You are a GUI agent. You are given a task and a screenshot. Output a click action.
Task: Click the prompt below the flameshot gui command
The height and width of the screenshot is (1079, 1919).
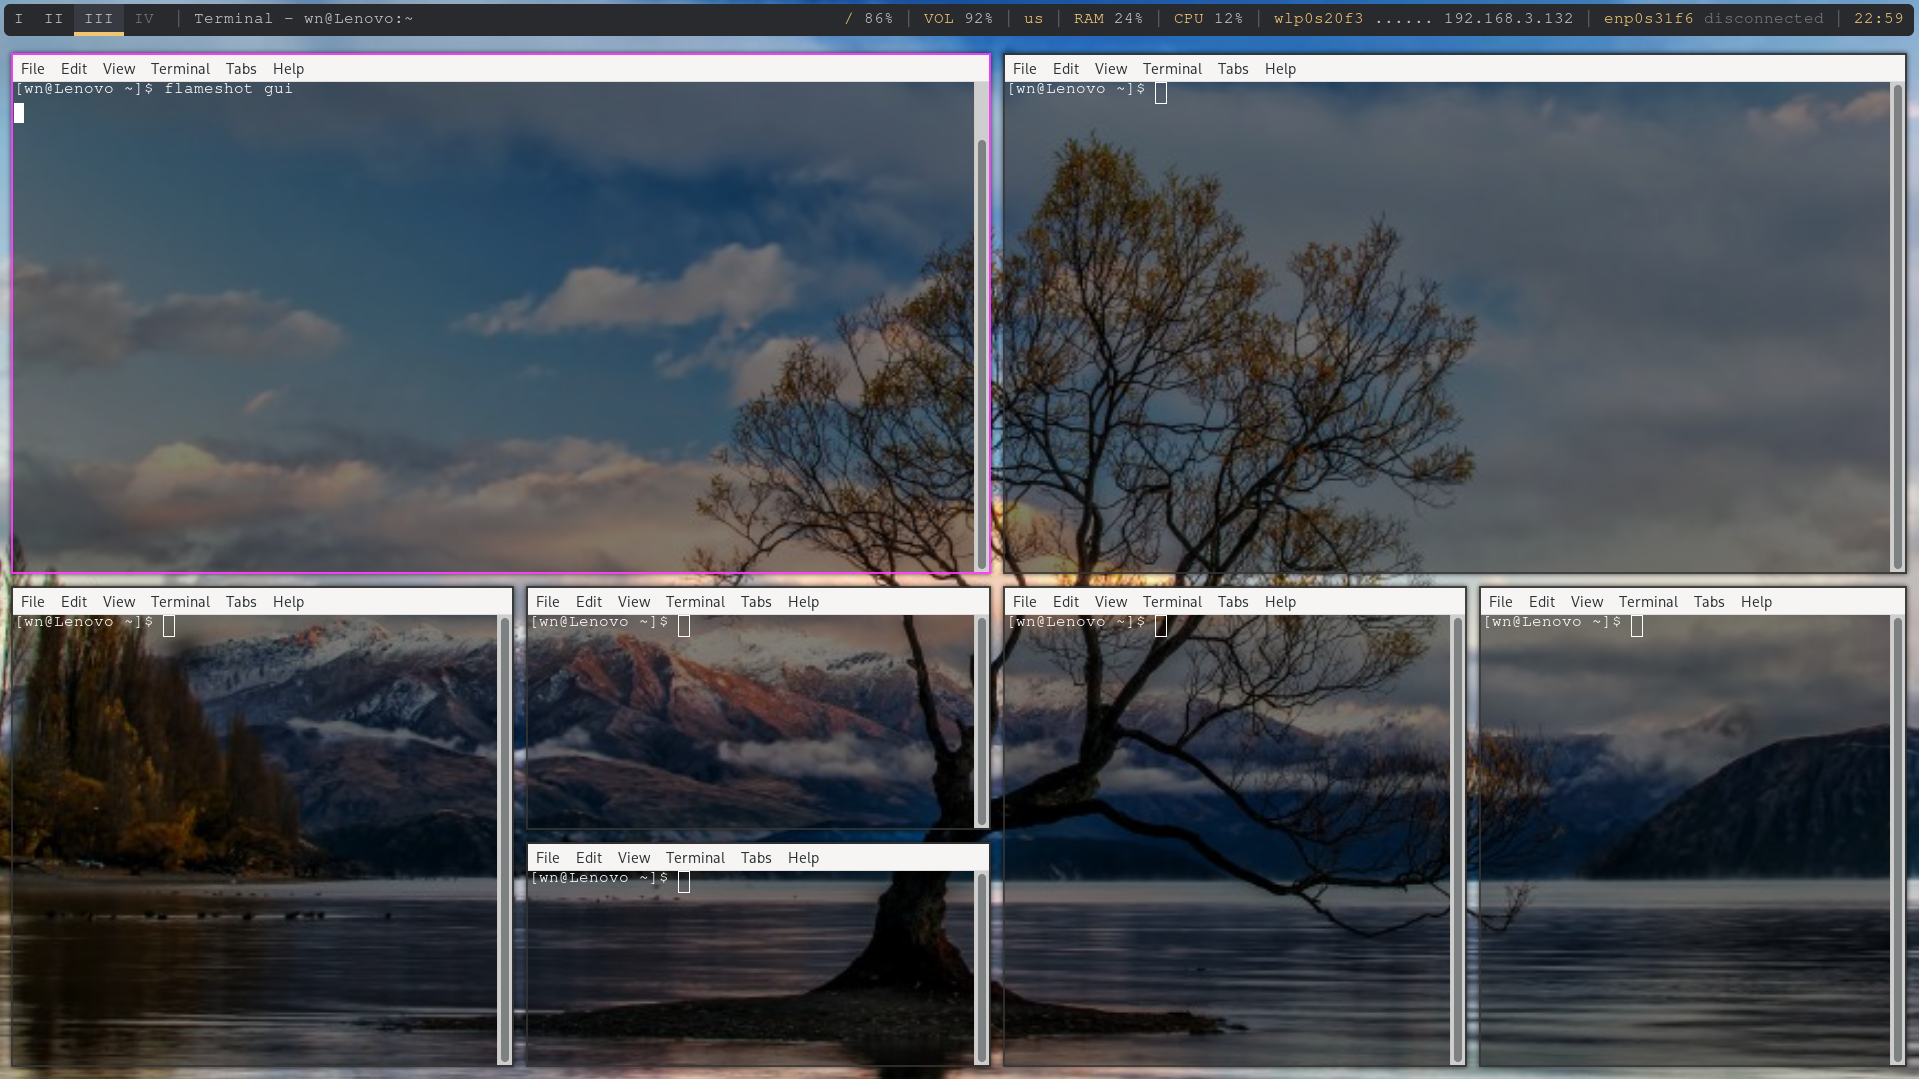(x=18, y=112)
